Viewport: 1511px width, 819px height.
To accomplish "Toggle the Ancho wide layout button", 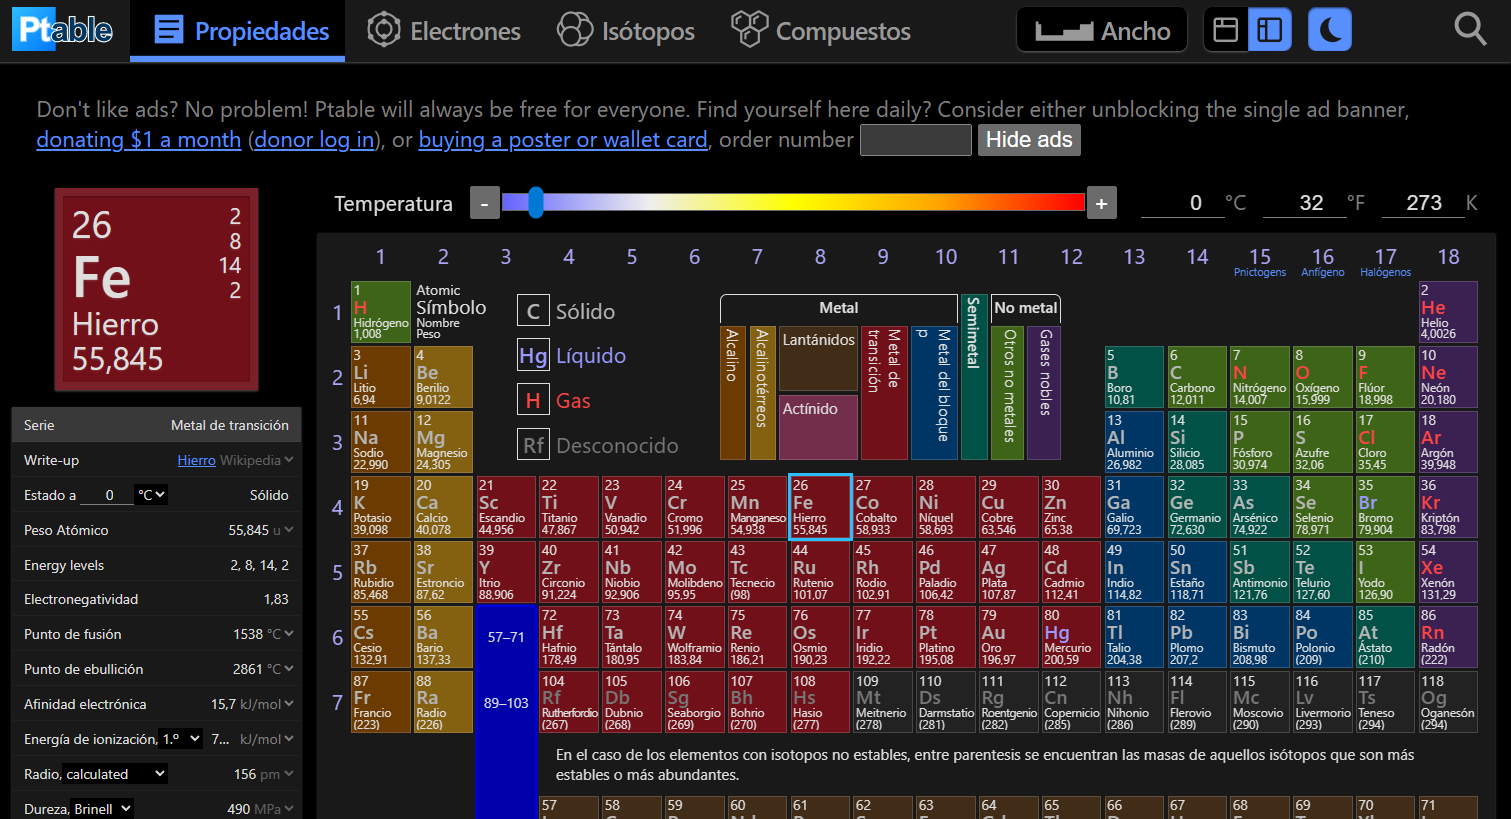I will click(x=1102, y=30).
